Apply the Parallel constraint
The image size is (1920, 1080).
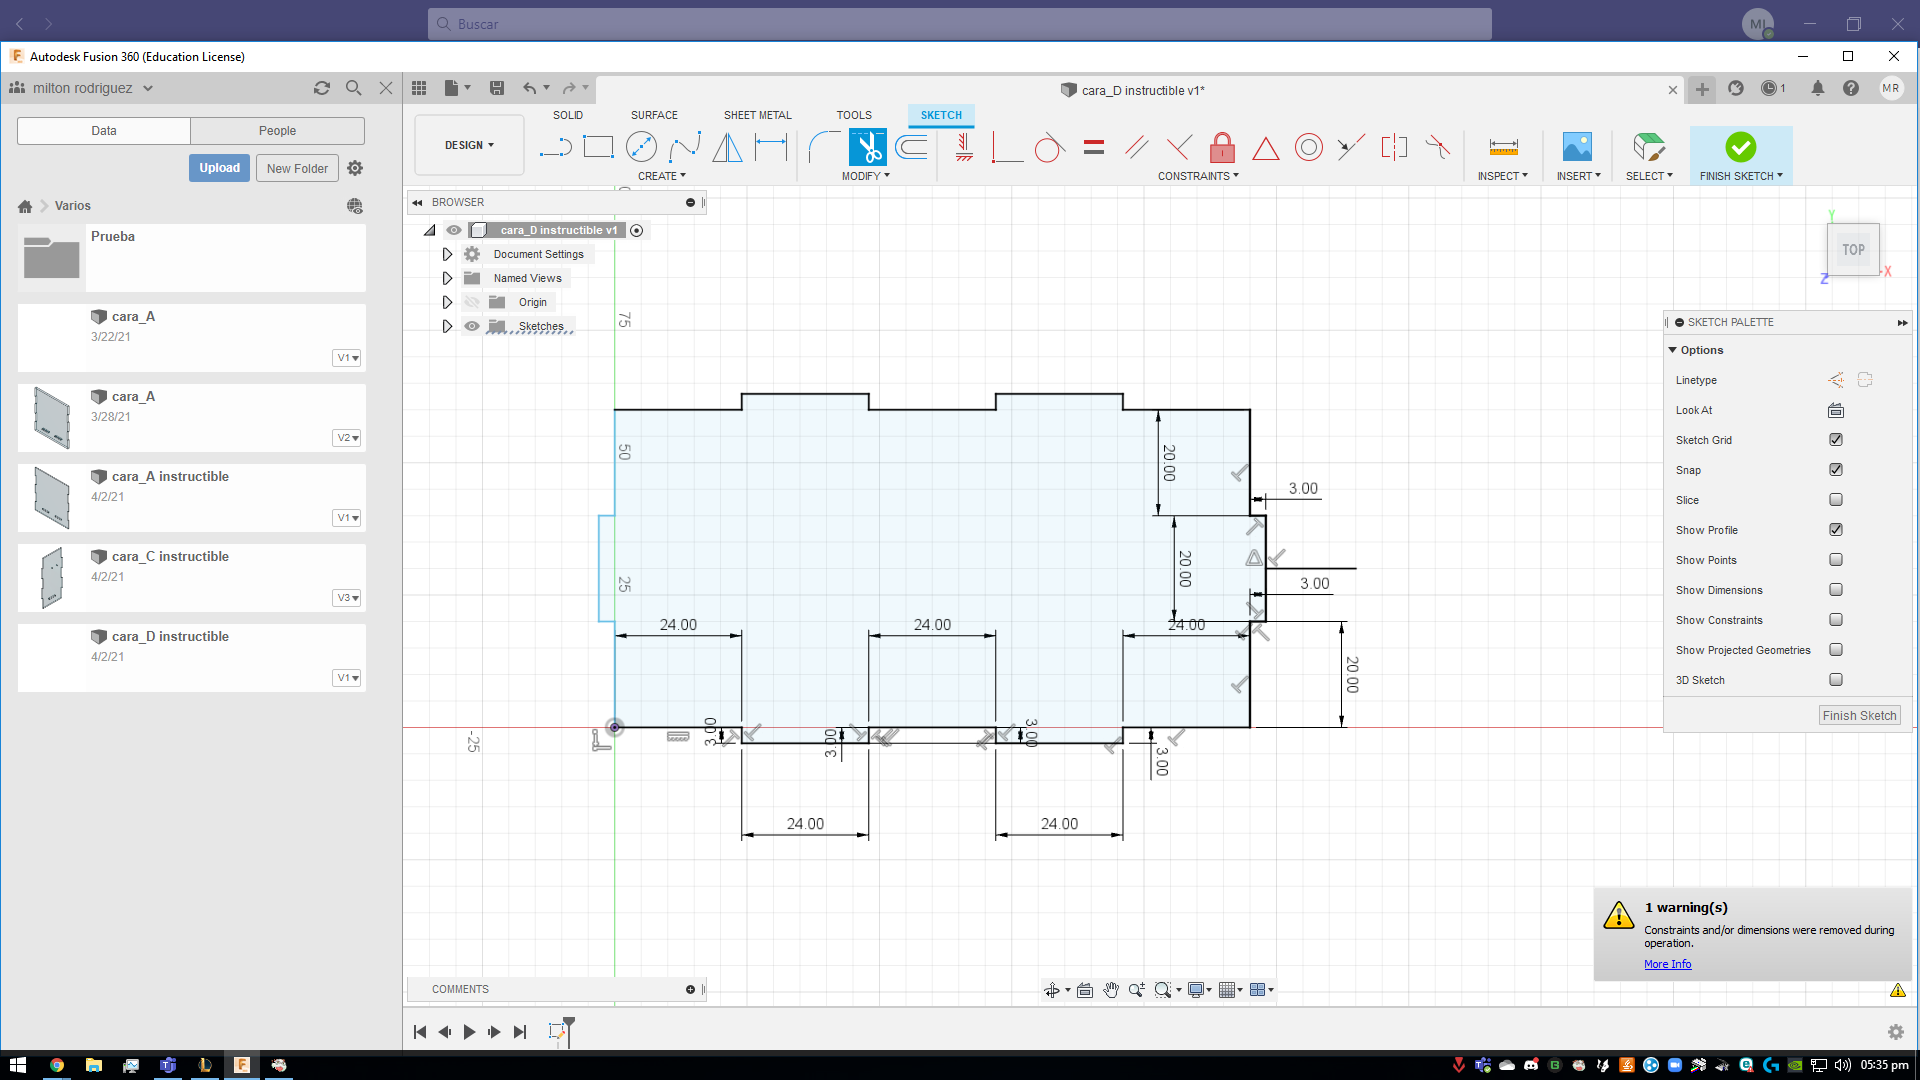1137,148
